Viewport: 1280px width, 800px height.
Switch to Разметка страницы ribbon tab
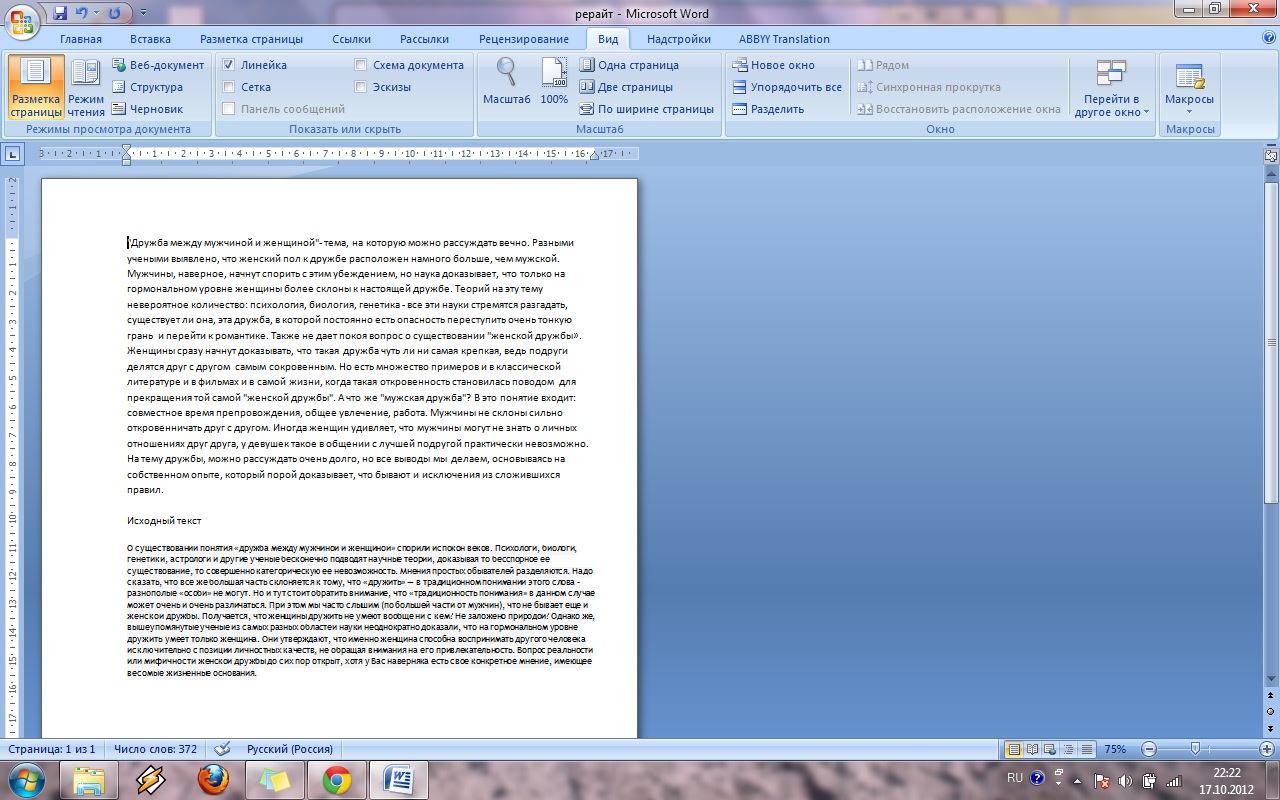click(x=251, y=39)
